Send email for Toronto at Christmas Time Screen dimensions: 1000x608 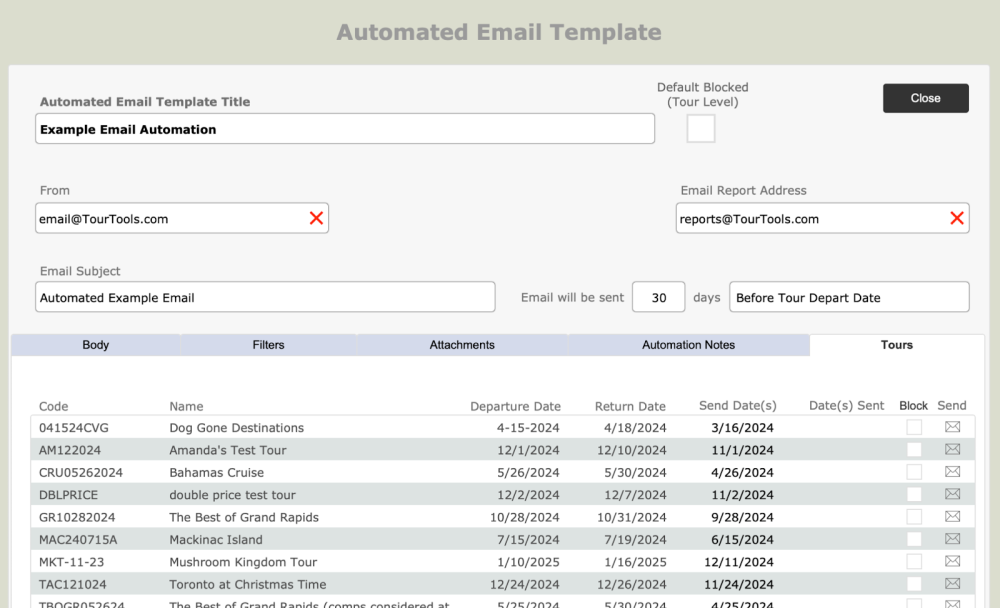(x=952, y=584)
